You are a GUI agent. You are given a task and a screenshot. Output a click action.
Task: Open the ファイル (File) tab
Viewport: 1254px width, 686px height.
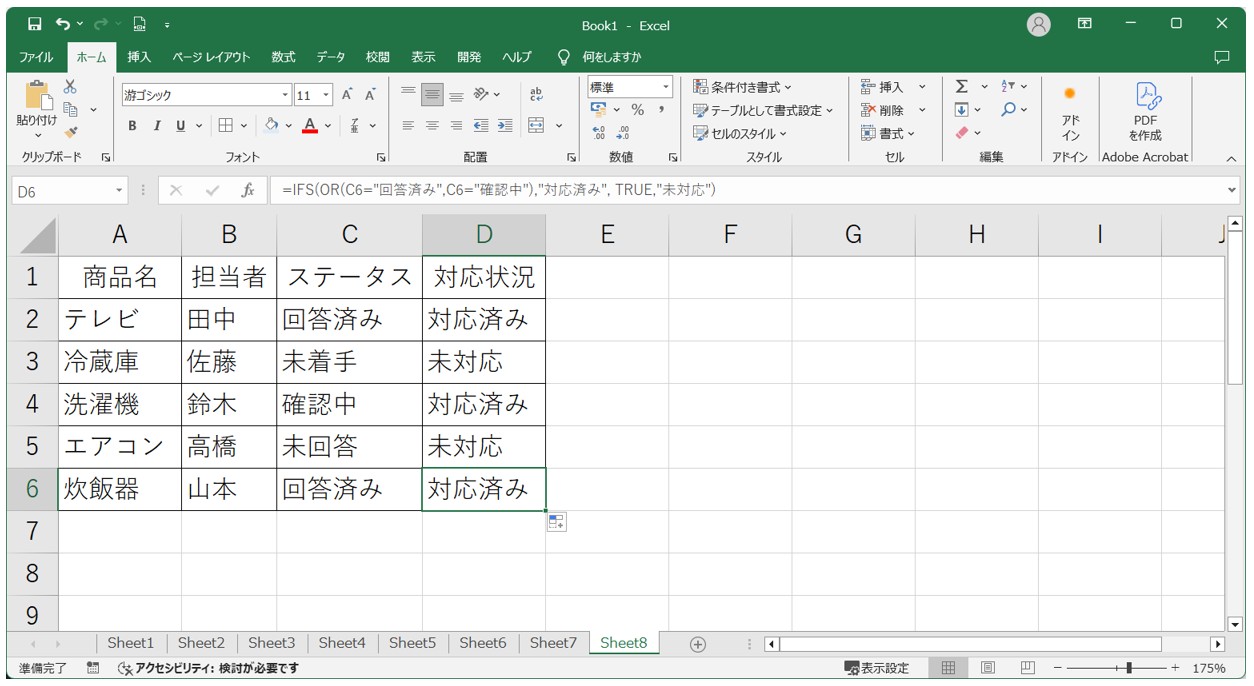(x=37, y=57)
